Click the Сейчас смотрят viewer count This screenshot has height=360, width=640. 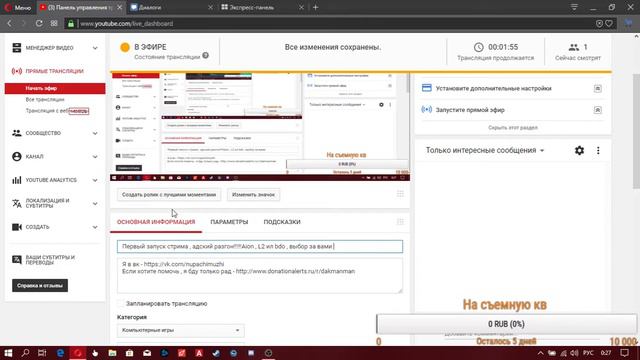tap(578, 52)
